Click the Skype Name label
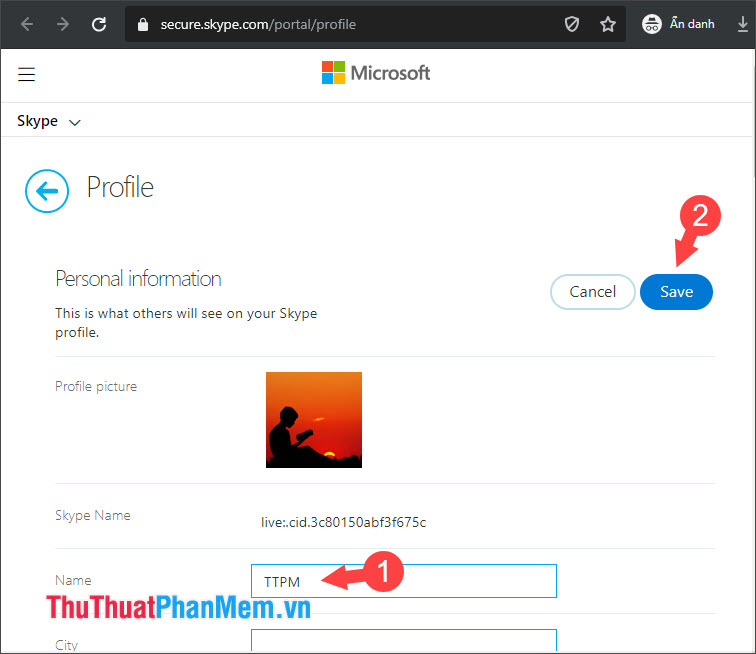This screenshot has width=756, height=654. tap(93, 516)
